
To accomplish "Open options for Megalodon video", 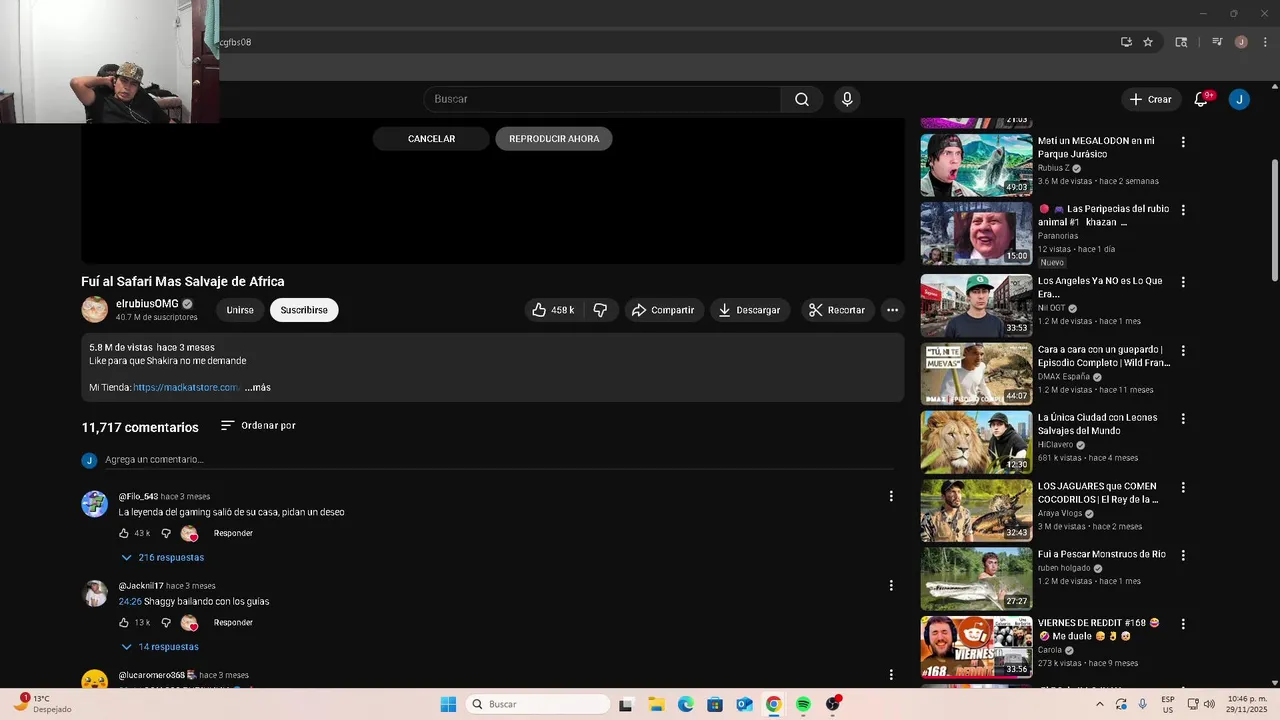I will tap(1183, 142).
